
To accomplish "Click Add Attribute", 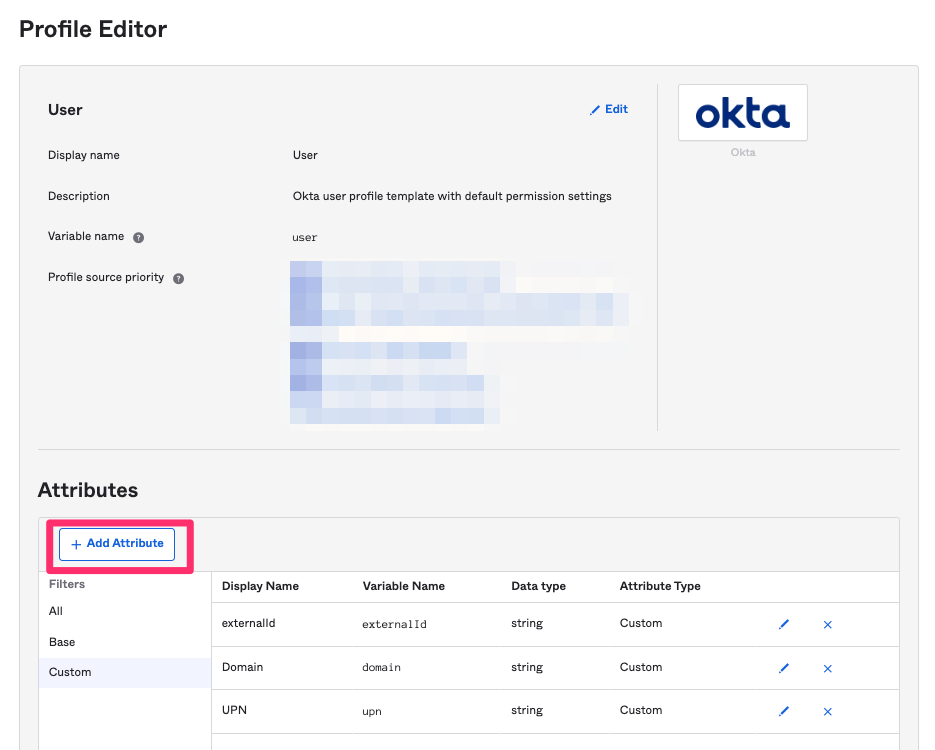I will pyautogui.click(x=116, y=543).
